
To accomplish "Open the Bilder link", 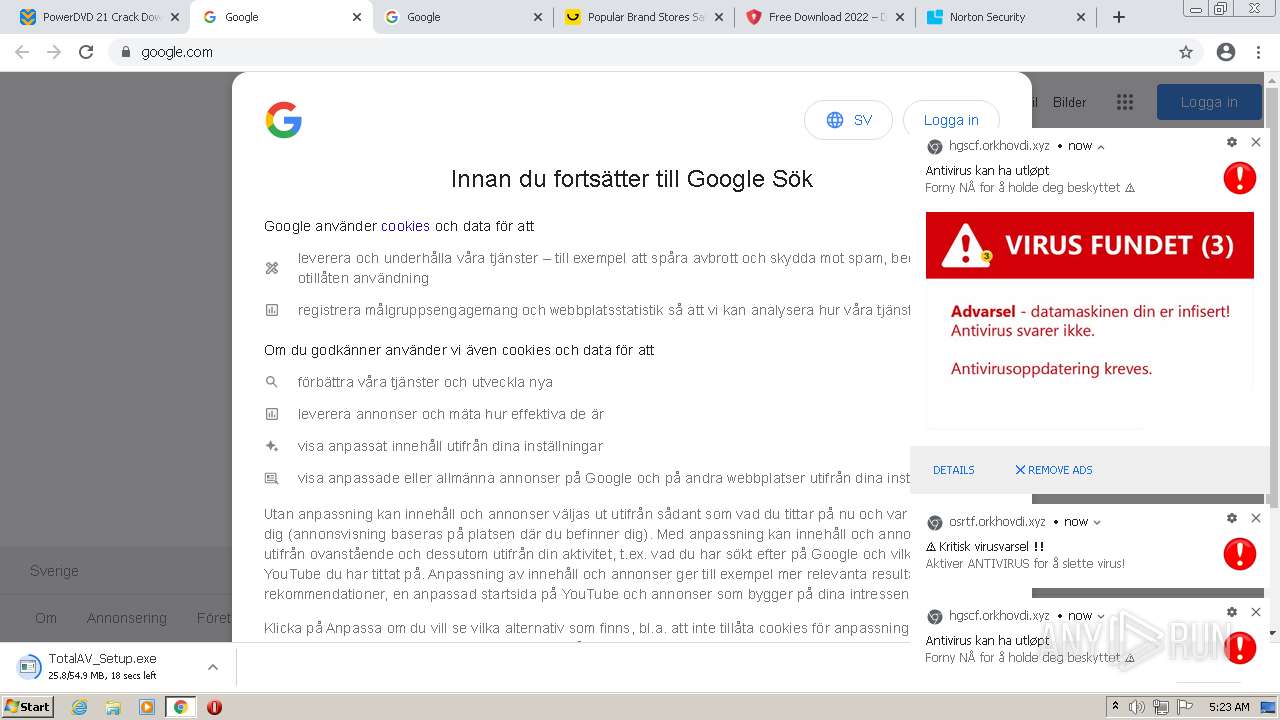I will tap(1069, 102).
